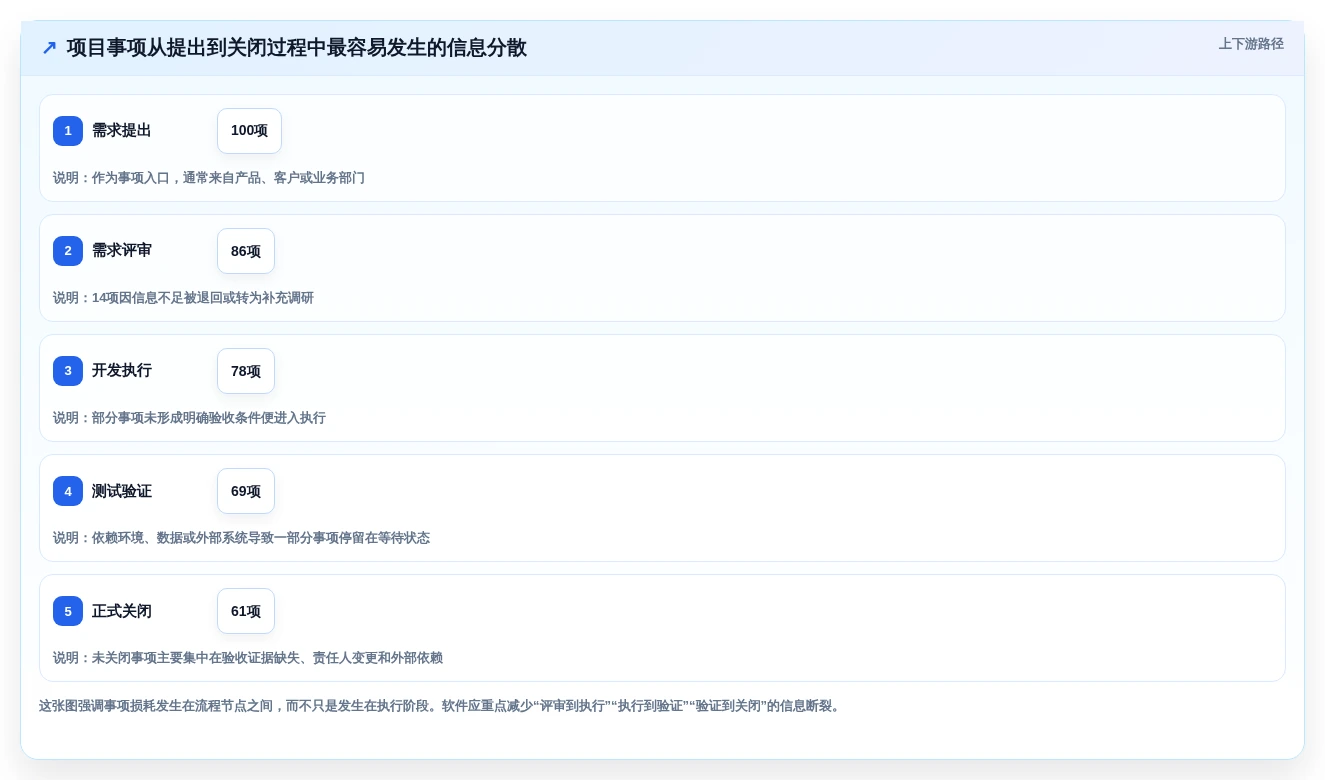Image resolution: width=1325 pixels, height=780 pixels.
Task: Click the note about 未形成明确验收条件
Action: pos(189,418)
